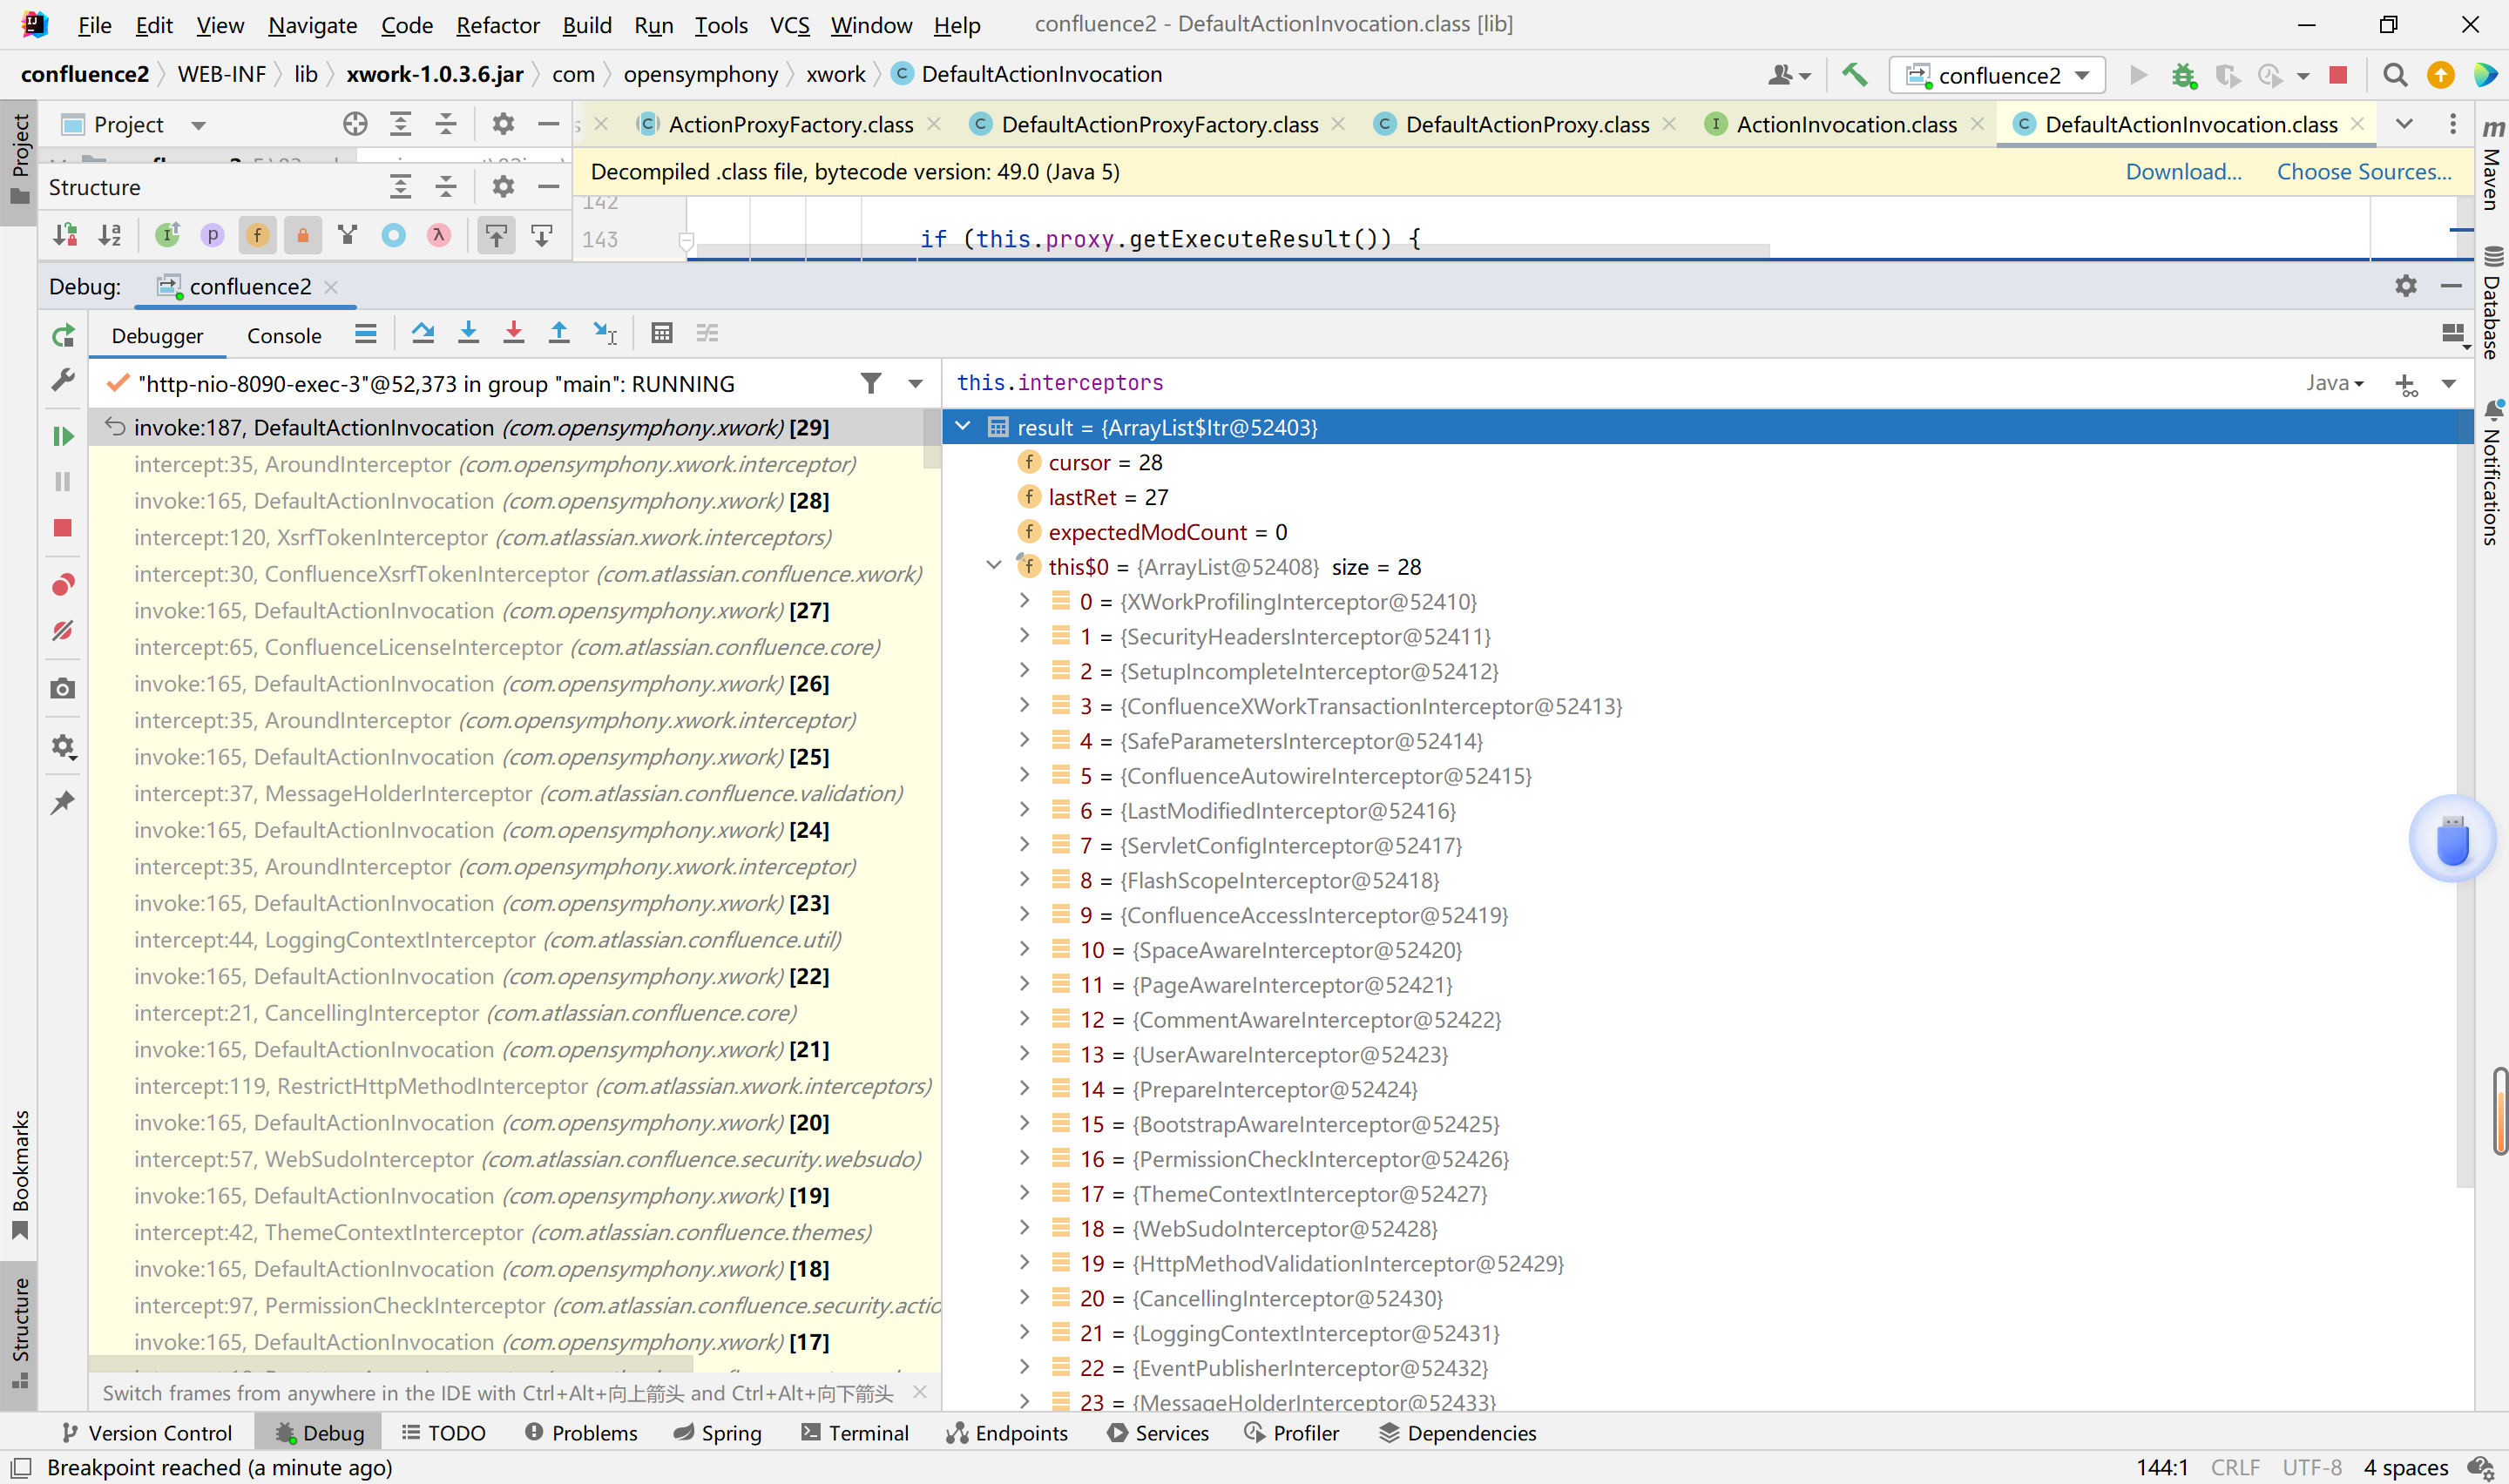Expand element 18 WebSudoInterceptor

pos(1024,1228)
